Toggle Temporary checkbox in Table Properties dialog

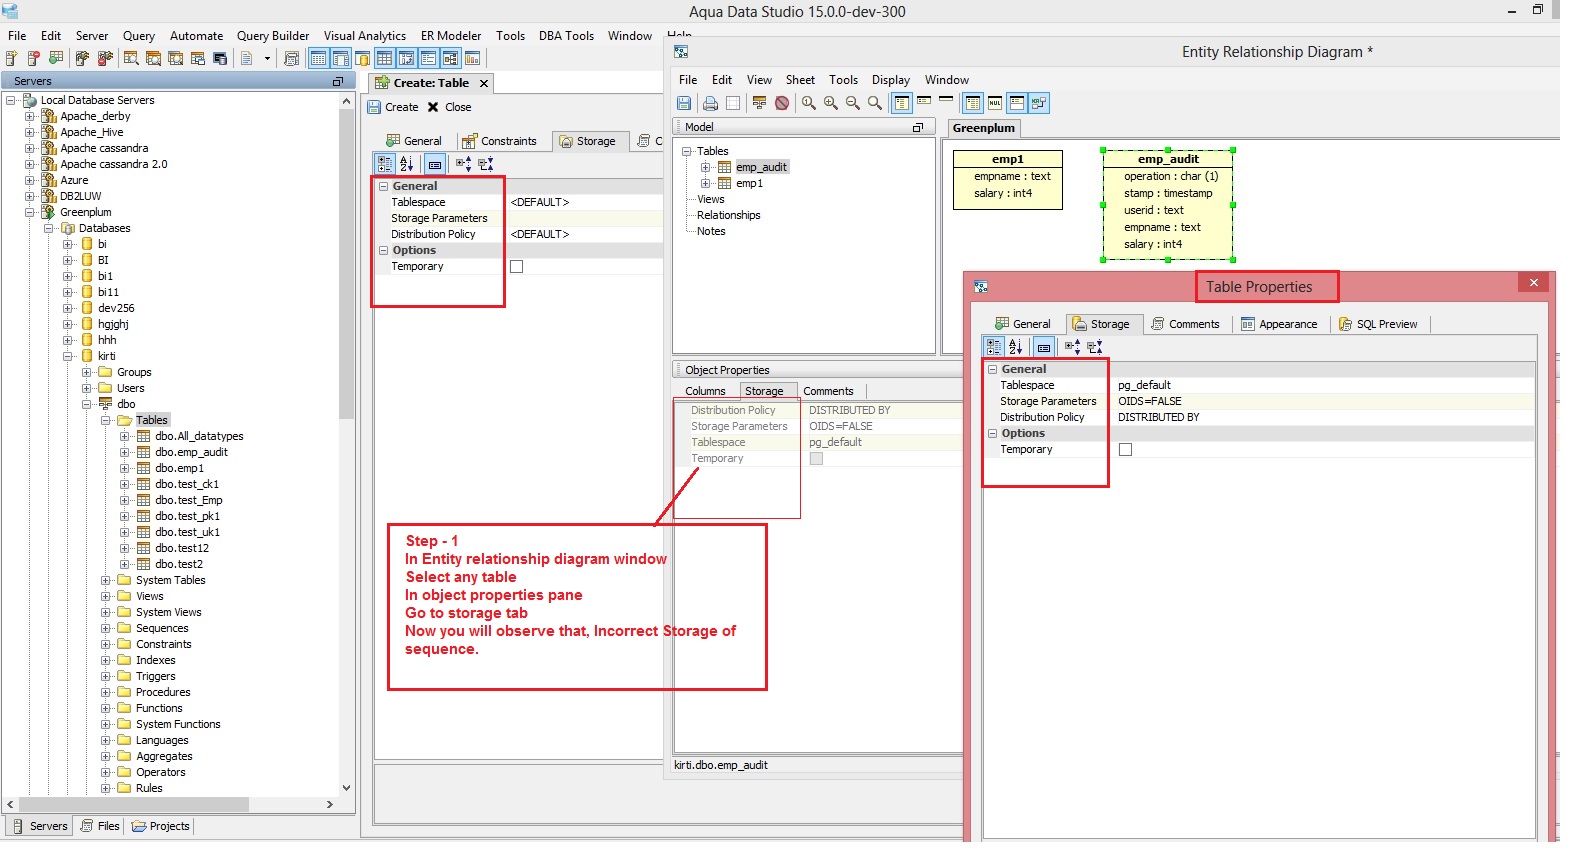pos(1125,450)
